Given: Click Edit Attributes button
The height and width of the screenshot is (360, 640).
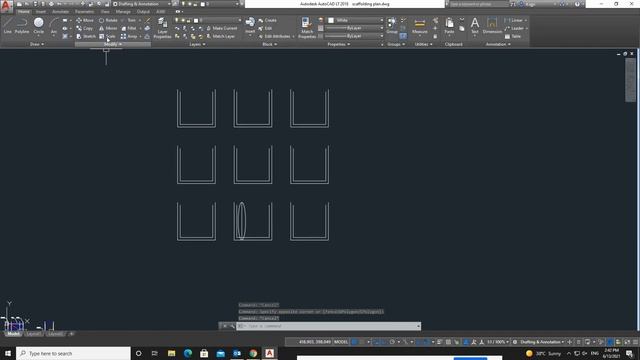Looking at the screenshot, I should point(274,36).
